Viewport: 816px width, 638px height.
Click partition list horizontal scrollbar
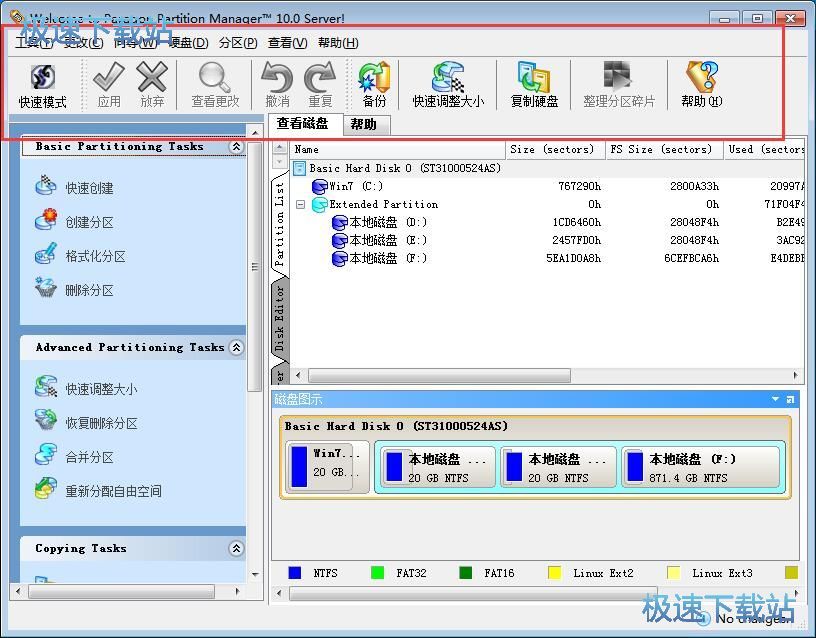click(440, 375)
